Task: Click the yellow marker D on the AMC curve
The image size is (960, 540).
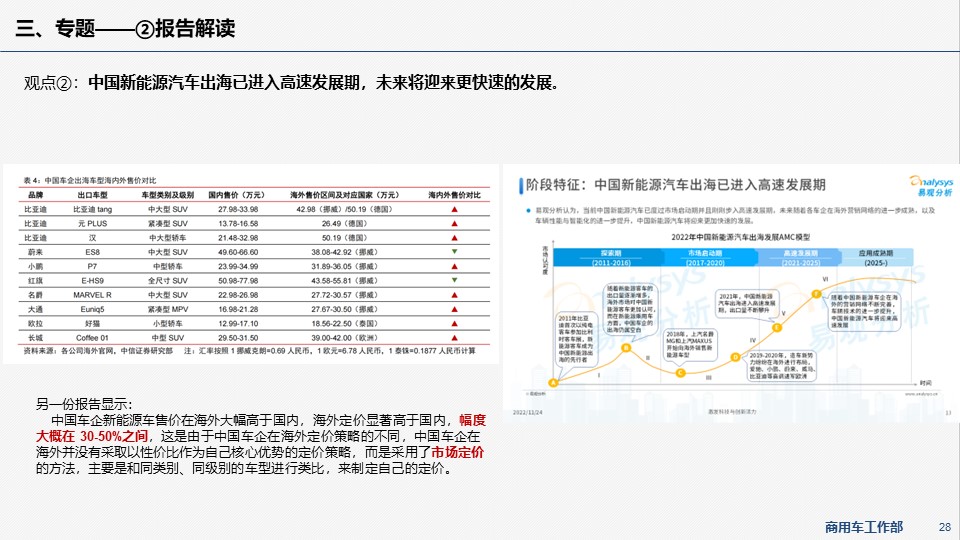Action: [735, 357]
